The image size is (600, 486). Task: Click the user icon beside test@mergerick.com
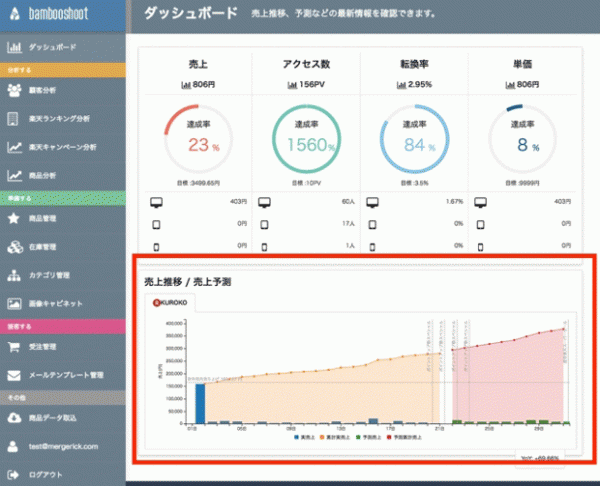tap(13, 446)
